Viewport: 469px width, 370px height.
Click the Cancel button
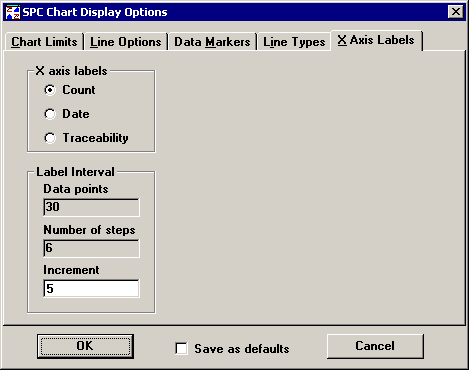[375, 346]
